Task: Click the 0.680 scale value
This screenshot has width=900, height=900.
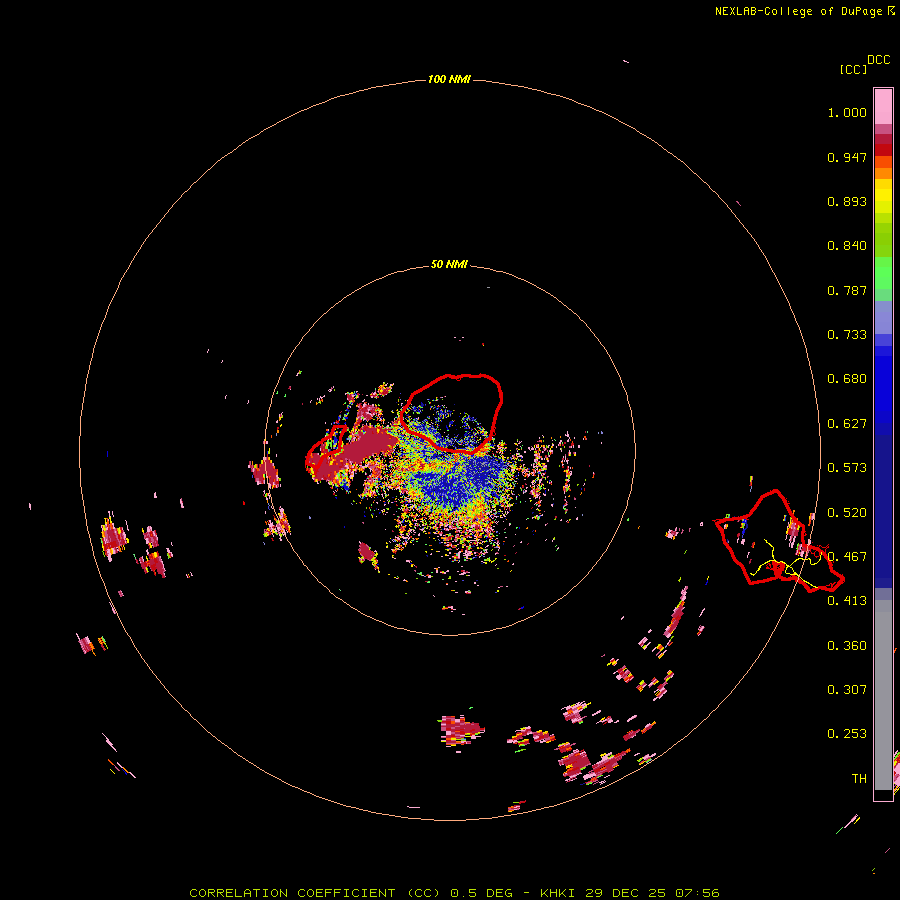Action: pyautogui.click(x=847, y=379)
